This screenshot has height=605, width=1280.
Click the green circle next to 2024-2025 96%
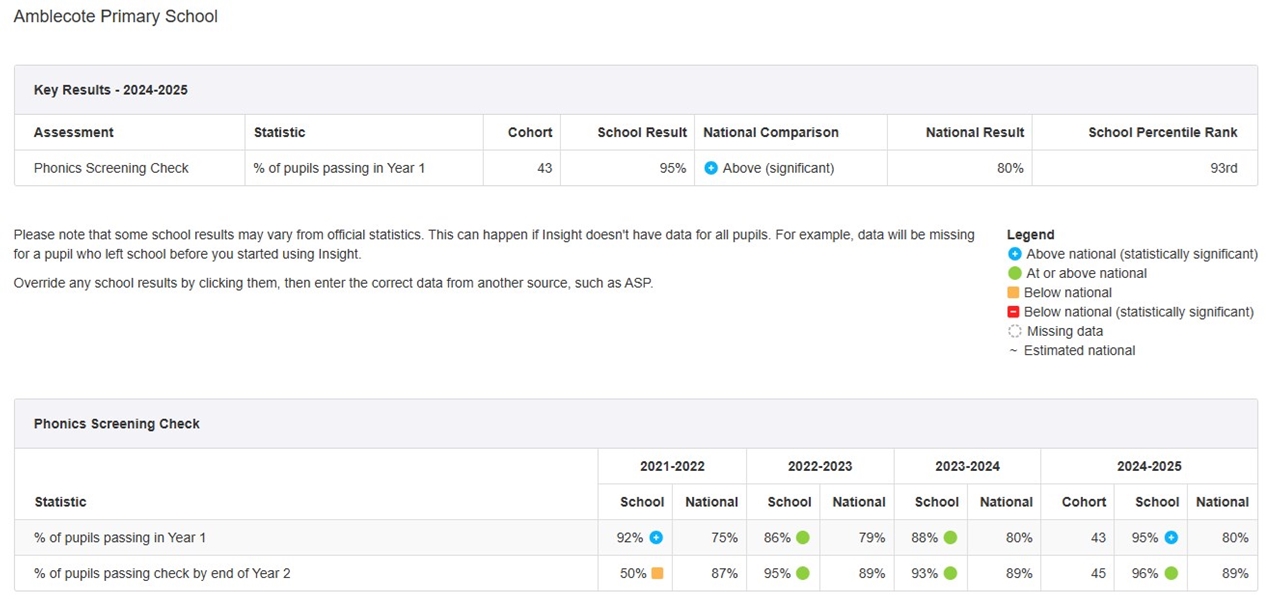1171,574
